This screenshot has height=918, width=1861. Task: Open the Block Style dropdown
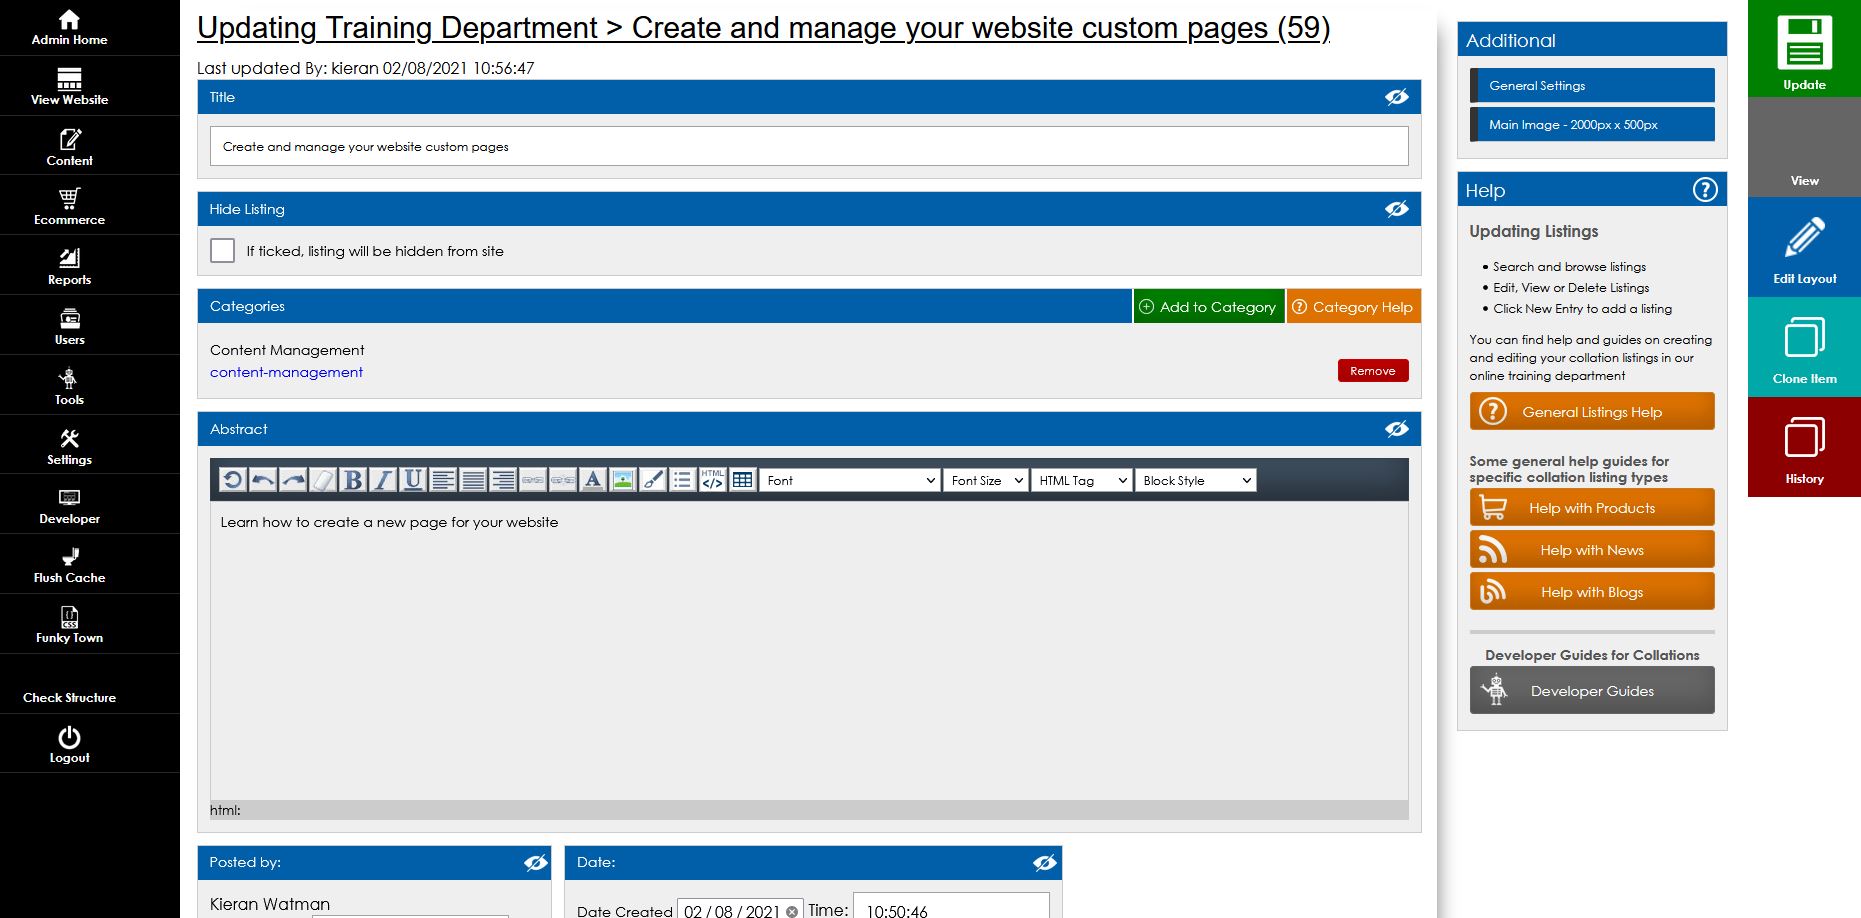[1196, 481]
